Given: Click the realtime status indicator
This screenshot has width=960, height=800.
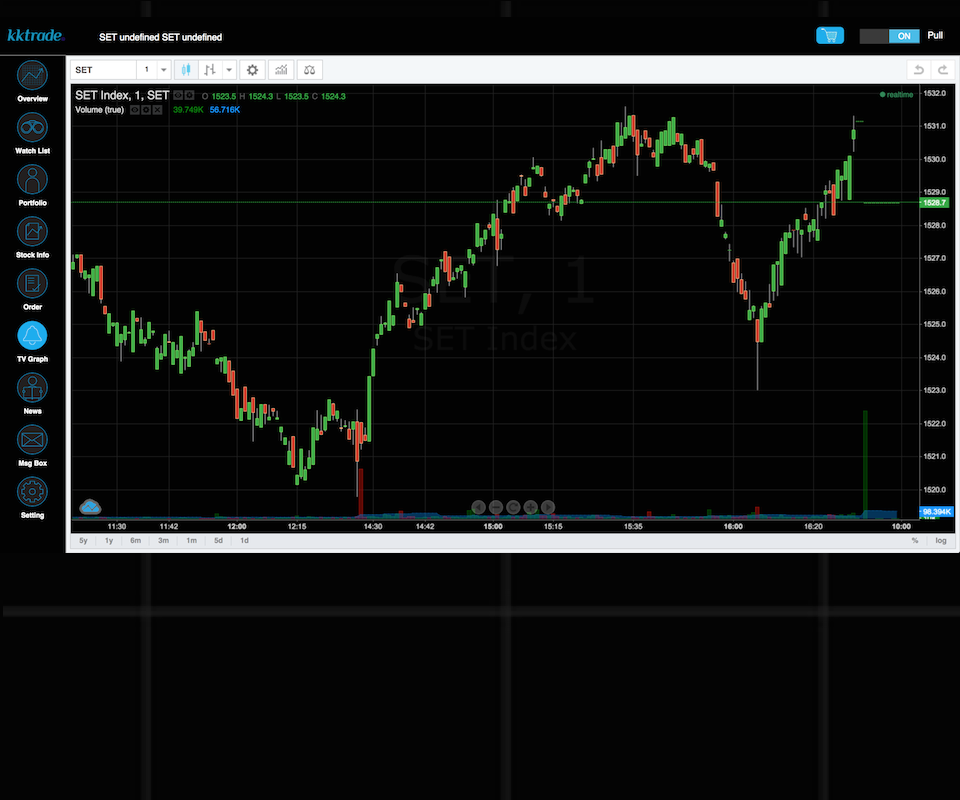Looking at the screenshot, I should [896, 95].
